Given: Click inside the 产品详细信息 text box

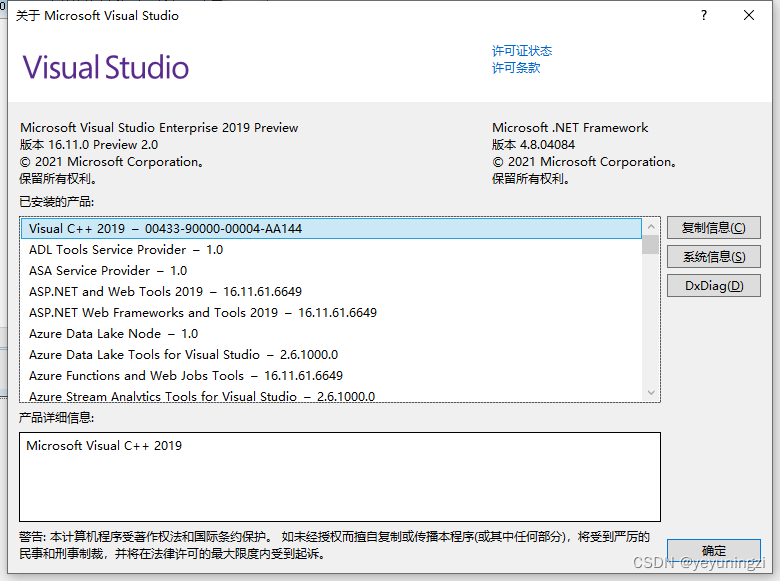Looking at the screenshot, I should [x=340, y=477].
